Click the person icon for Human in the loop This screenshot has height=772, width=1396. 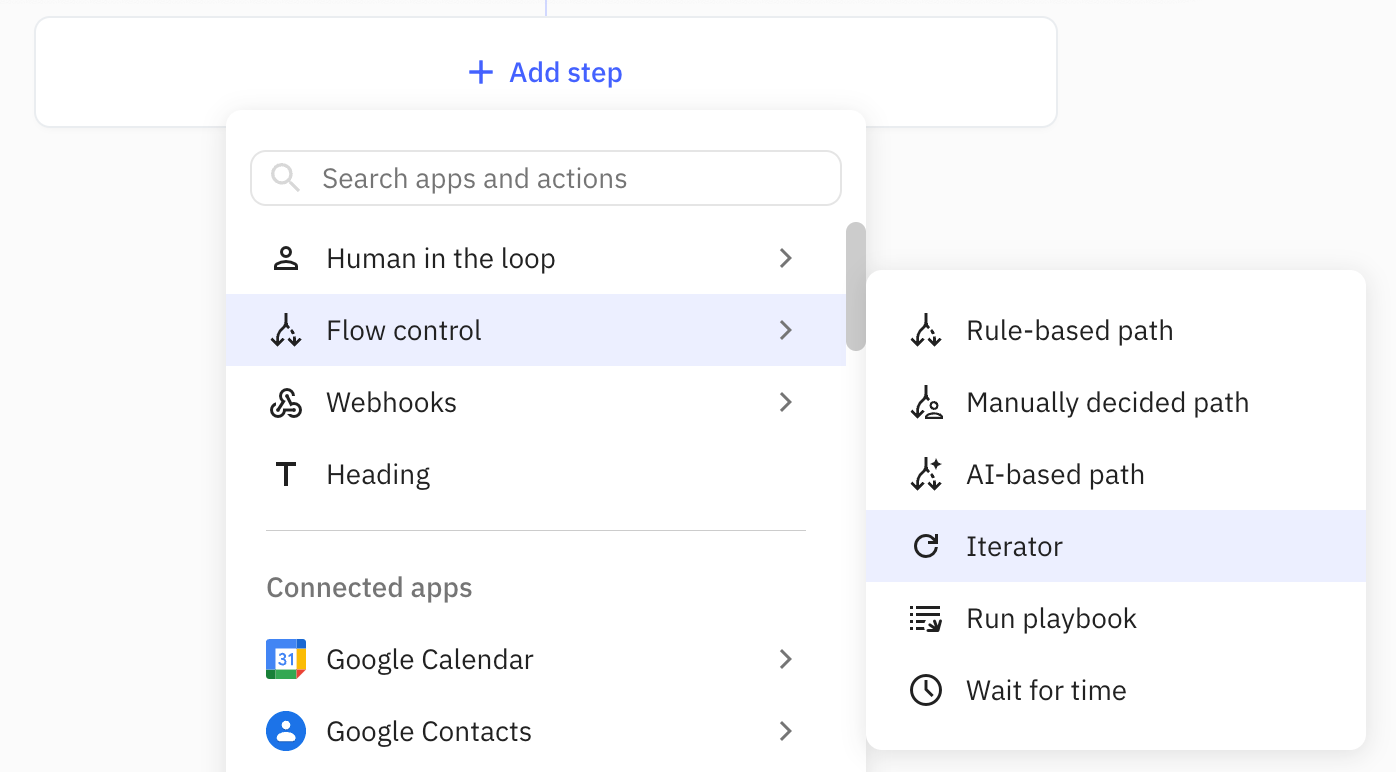(x=286, y=259)
